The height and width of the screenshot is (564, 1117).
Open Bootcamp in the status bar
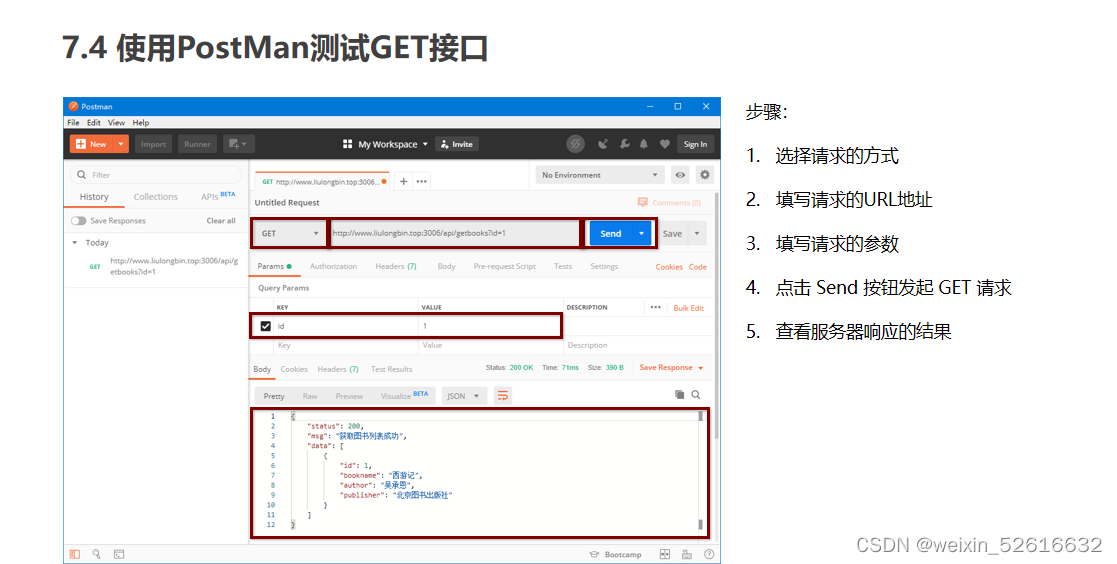(x=616, y=554)
